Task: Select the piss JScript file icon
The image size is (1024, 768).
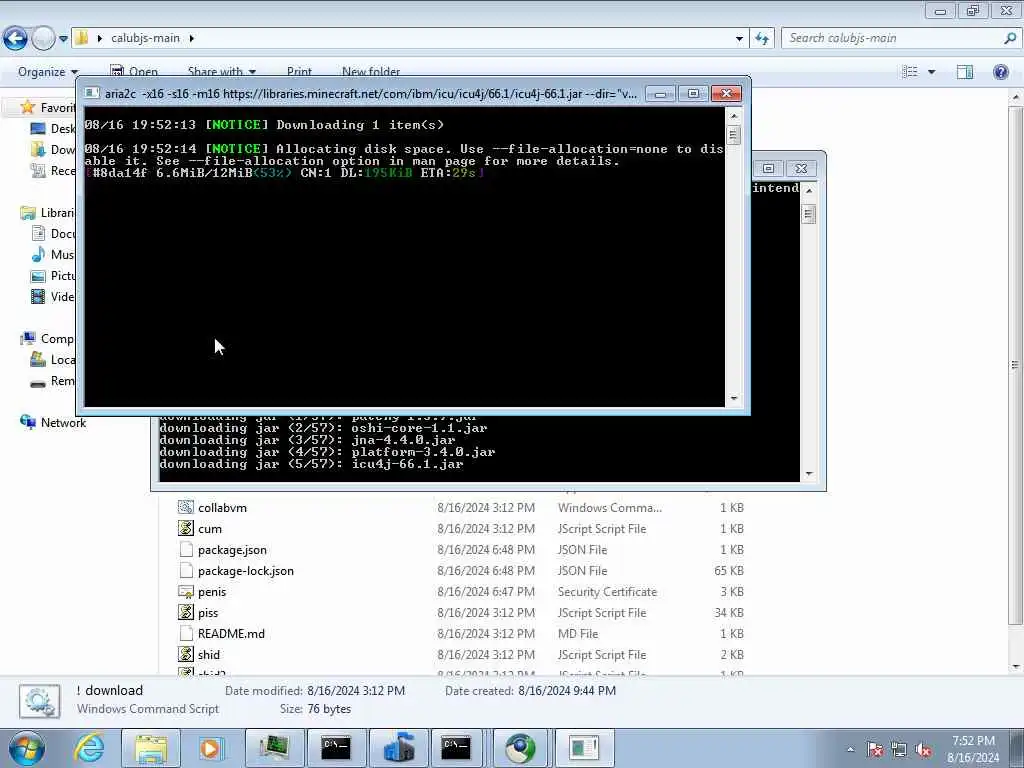Action: coord(185,613)
